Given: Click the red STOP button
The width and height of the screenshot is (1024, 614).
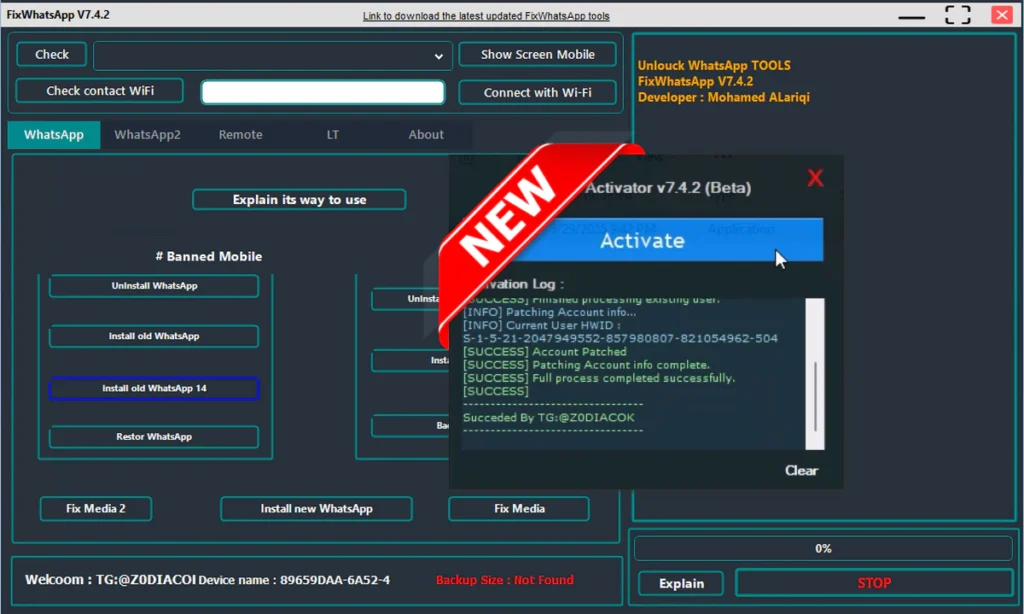Looking at the screenshot, I should 874,583.
